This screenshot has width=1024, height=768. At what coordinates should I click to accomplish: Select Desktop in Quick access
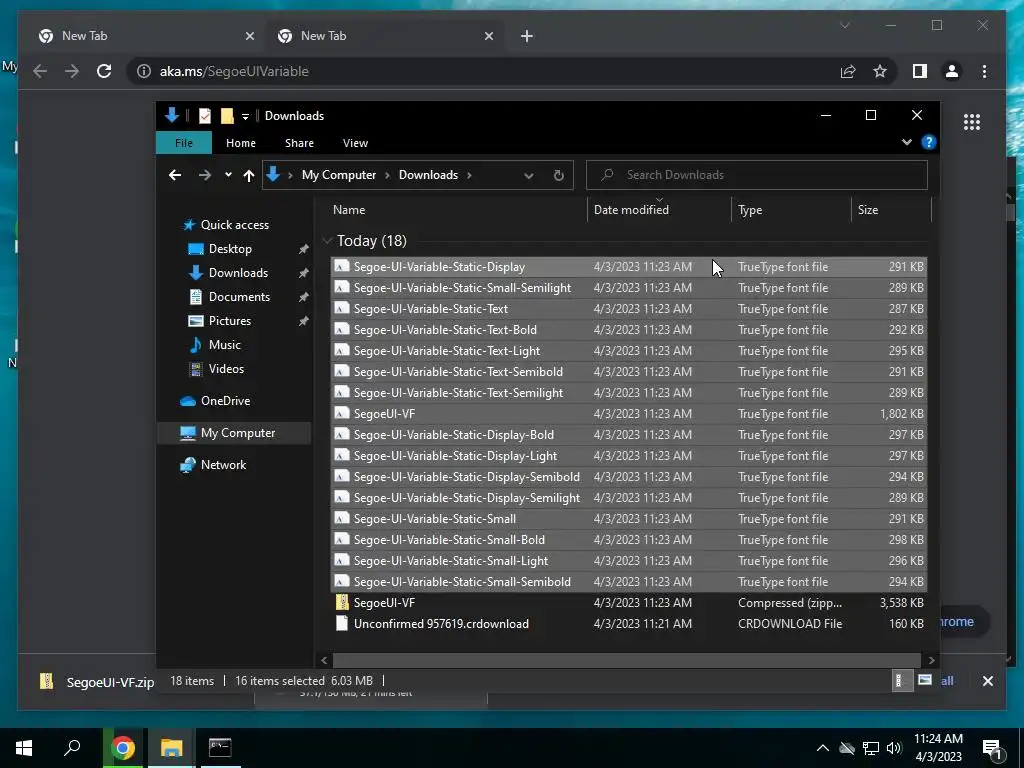coord(230,249)
